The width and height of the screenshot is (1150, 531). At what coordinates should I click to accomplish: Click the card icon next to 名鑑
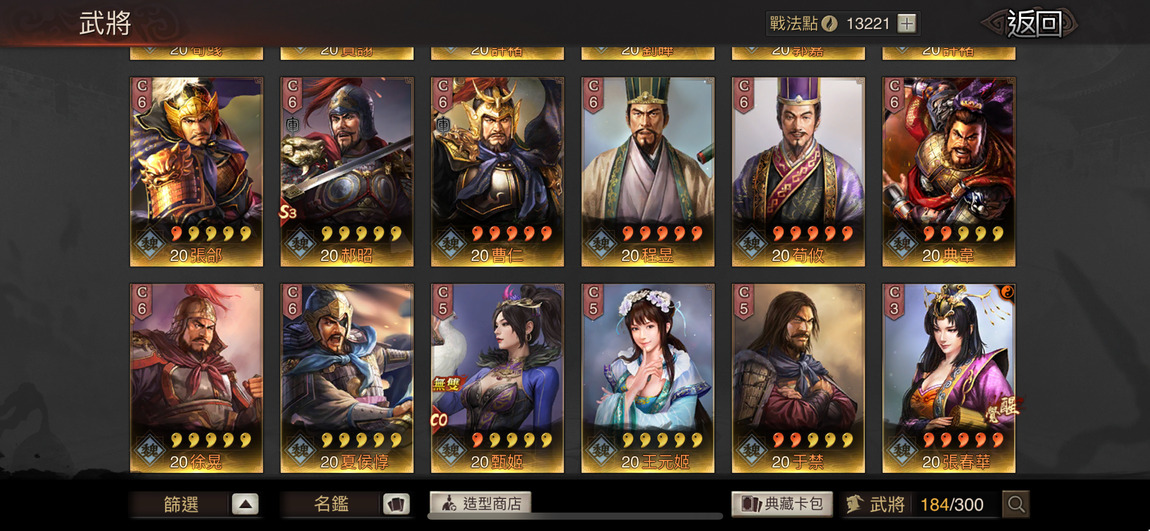coord(396,504)
